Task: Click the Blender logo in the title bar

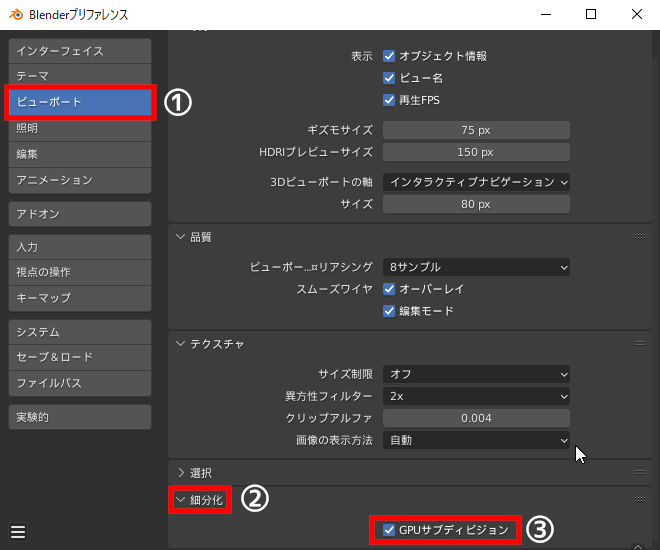Action: click(x=16, y=15)
